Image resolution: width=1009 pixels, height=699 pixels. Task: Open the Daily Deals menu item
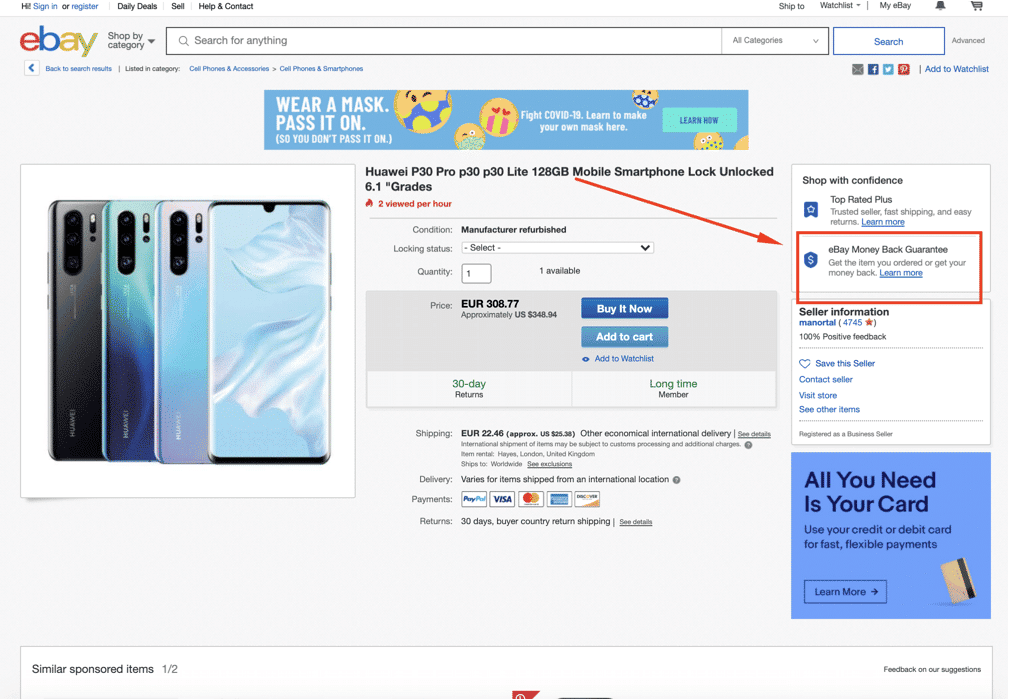coord(137,6)
